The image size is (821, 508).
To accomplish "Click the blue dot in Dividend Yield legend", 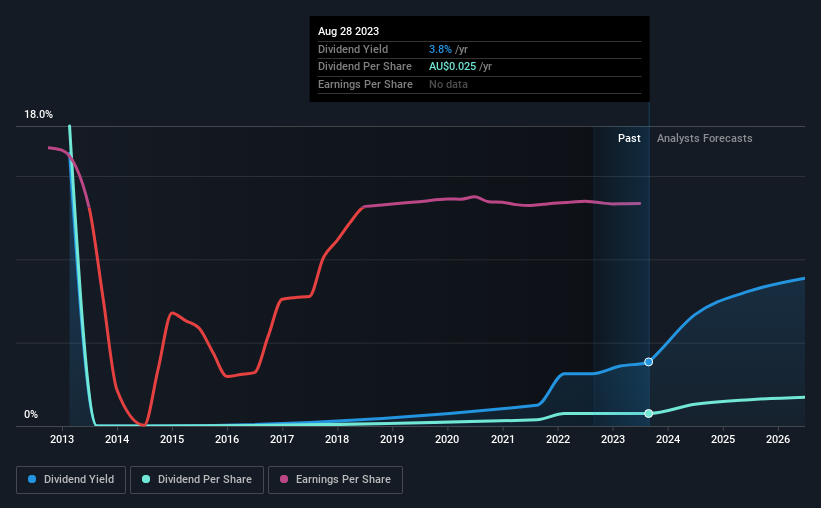I will coord(32,480).
